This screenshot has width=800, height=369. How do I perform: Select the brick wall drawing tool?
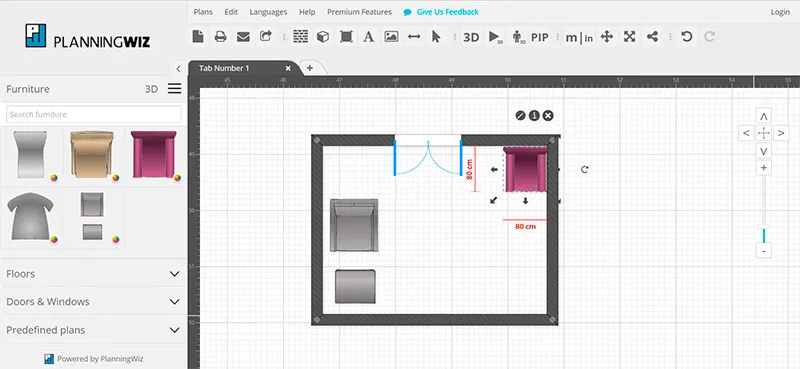pos(301,37)
